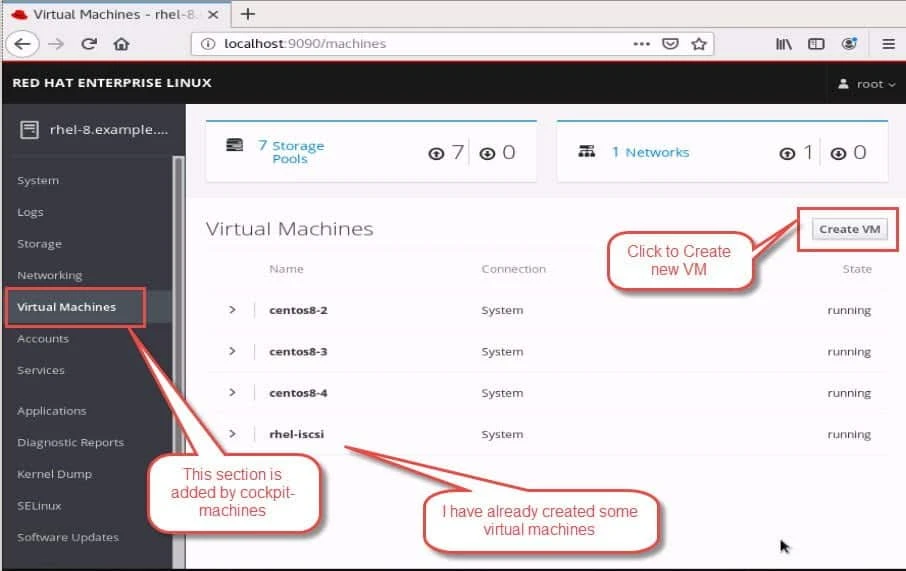Viewport: 906px width, 571px height.
Task: Click the Storage Pools disk icon
Action: [x=235, y=144]
